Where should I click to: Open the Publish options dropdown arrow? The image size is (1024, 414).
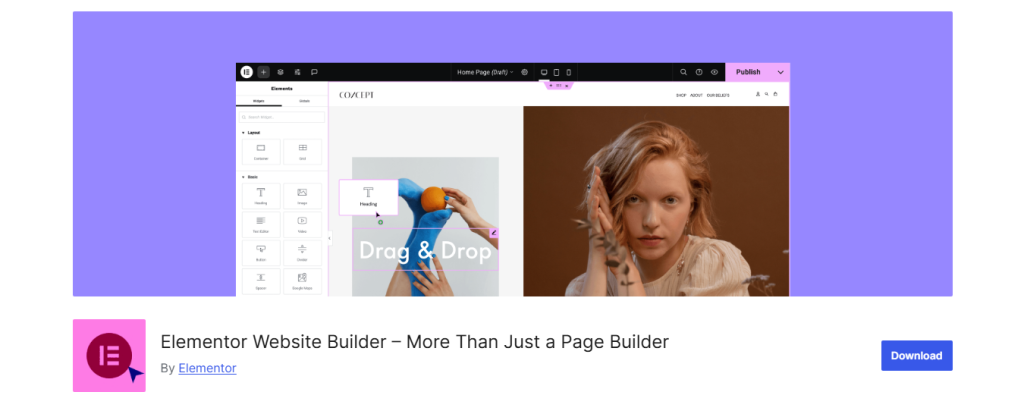point(780,72)
